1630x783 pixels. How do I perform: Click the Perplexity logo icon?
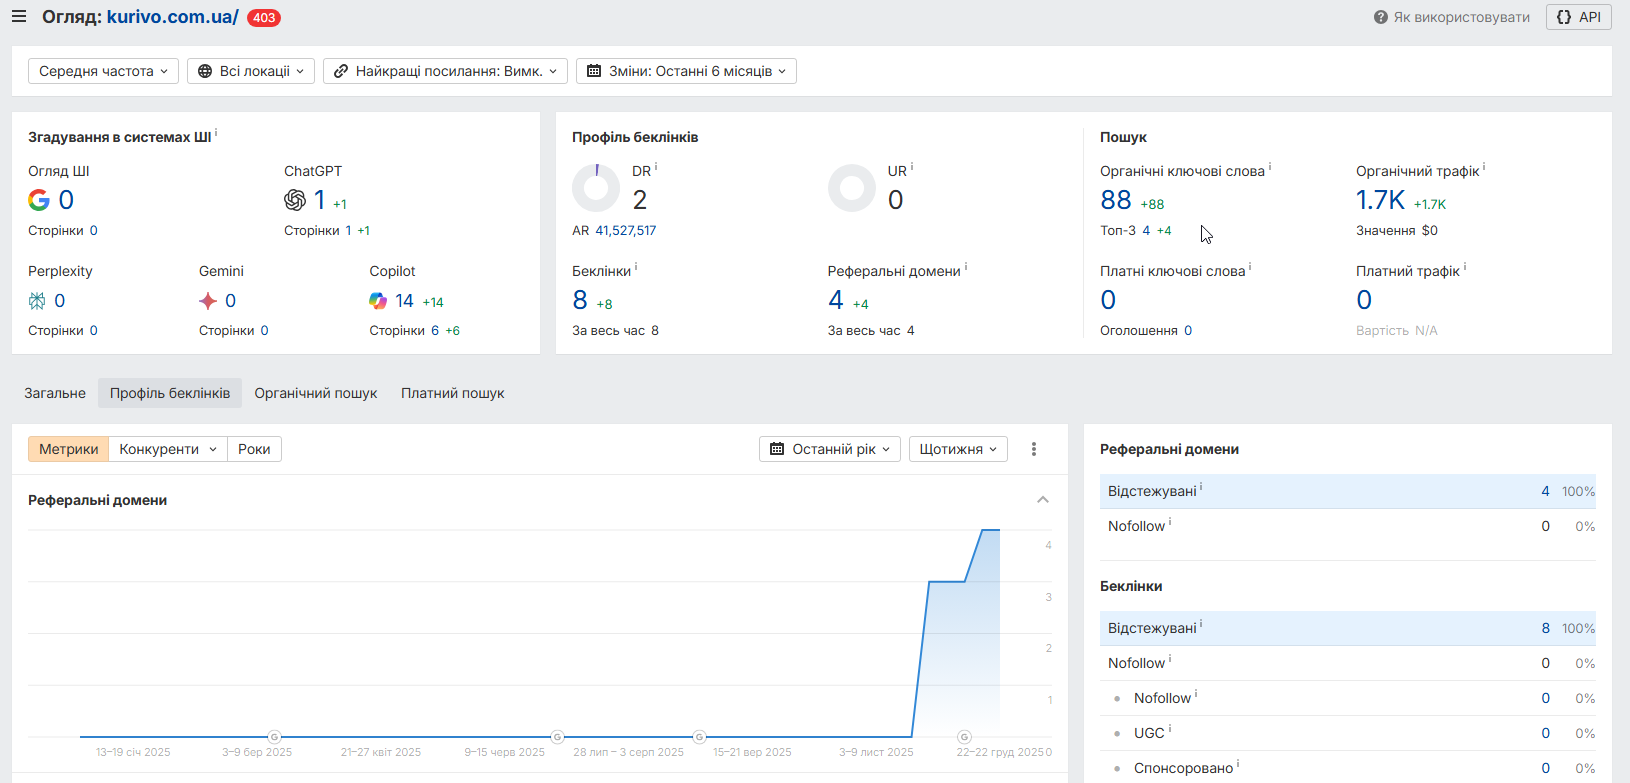pos(37,301)
